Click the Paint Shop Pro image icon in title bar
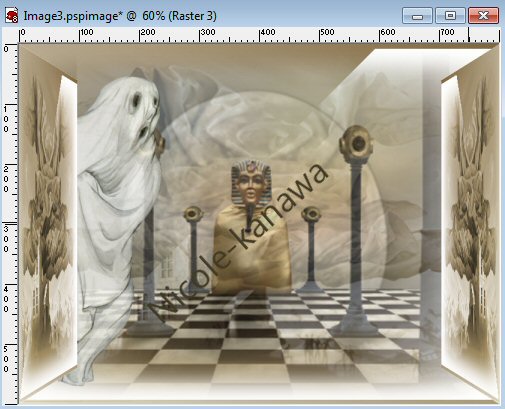505x409 pixels. [x=11, y=16]
